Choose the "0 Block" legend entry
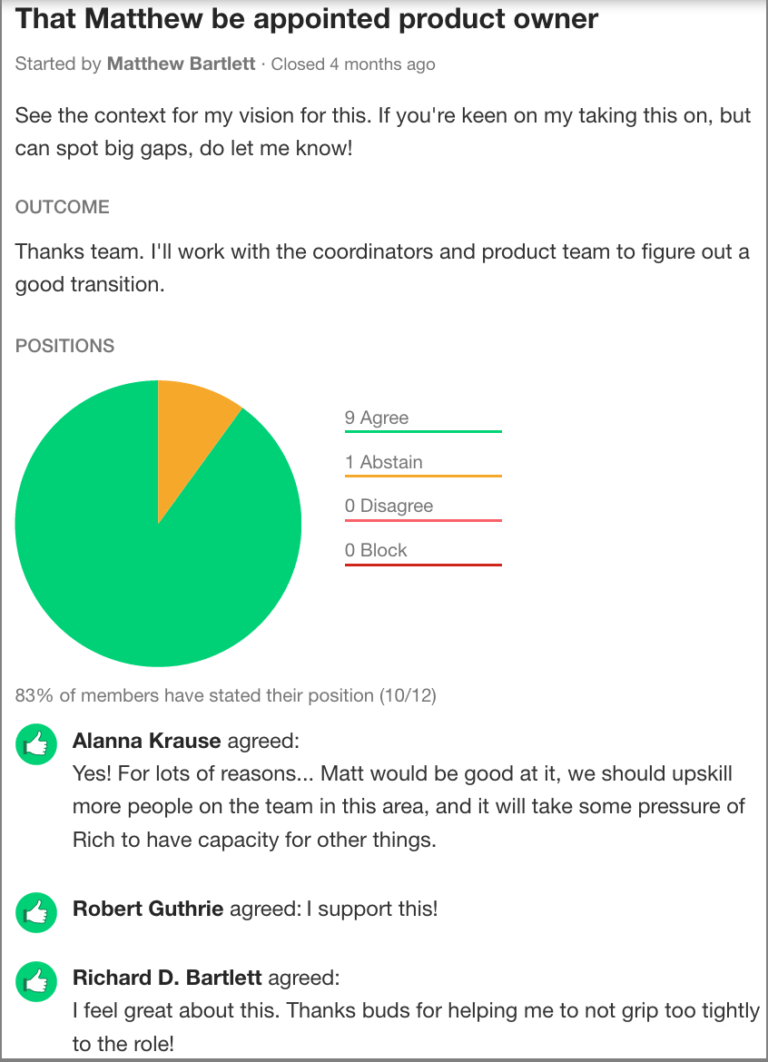 coord(376,550)
